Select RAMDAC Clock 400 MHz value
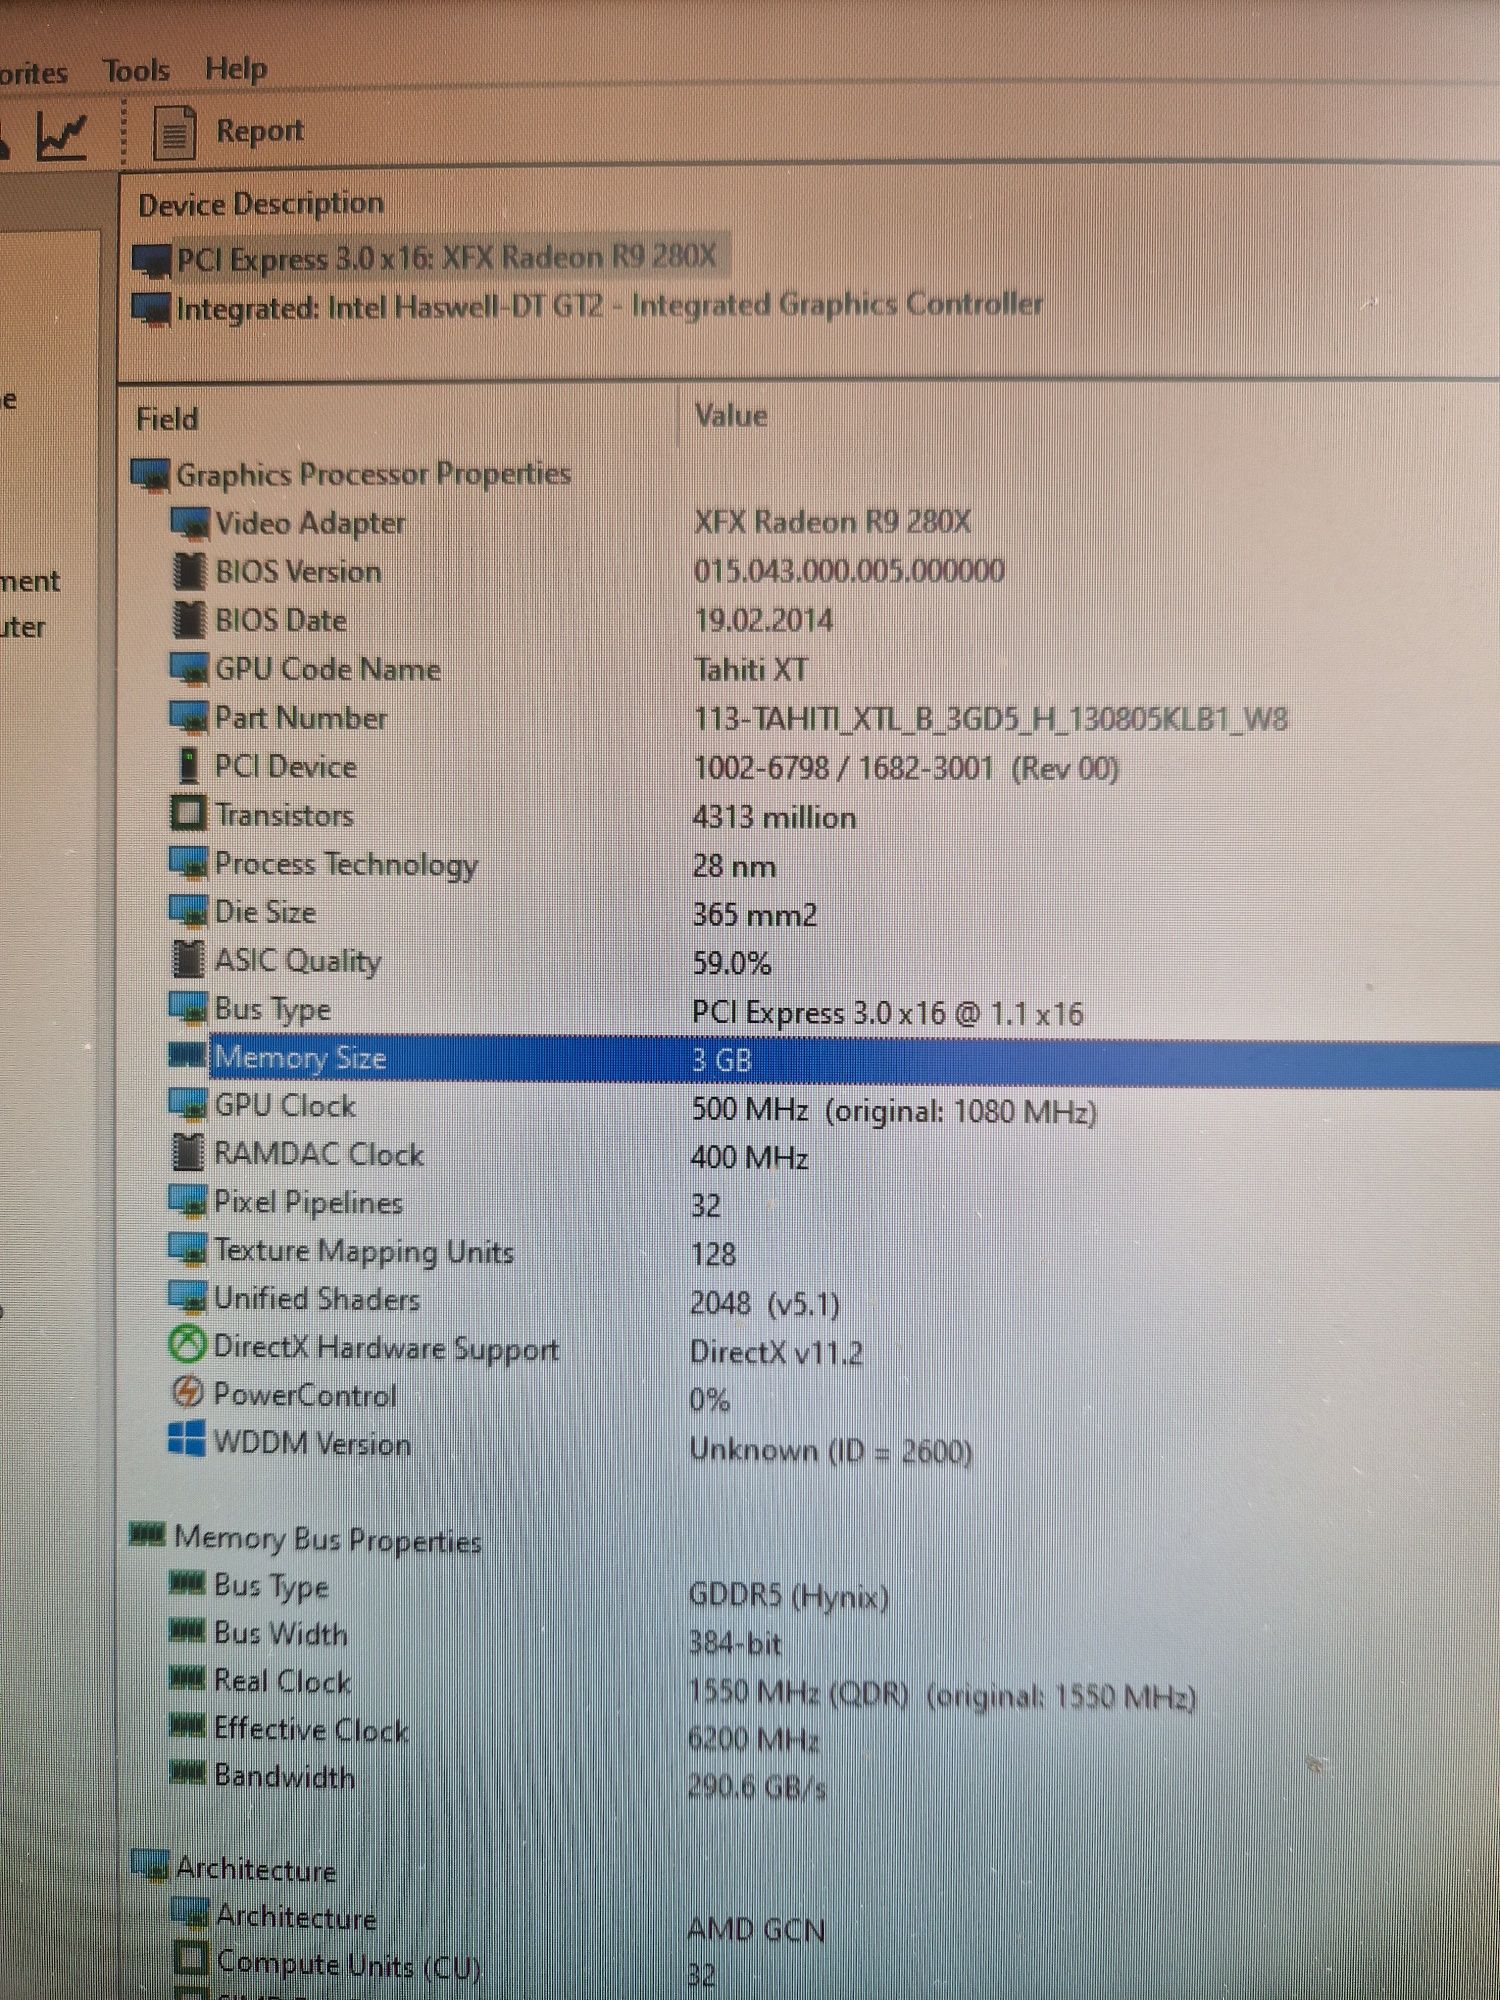This screenshot has height=2000, width=1500. pos(749,1158)
